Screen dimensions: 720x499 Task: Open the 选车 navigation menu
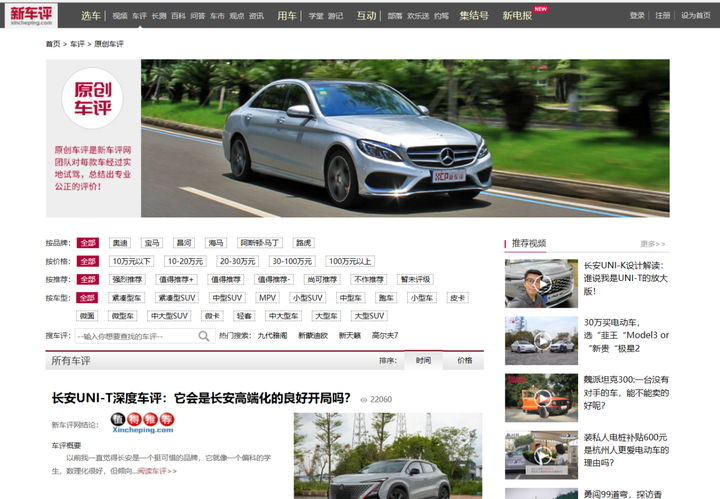[x=90, y=16]
